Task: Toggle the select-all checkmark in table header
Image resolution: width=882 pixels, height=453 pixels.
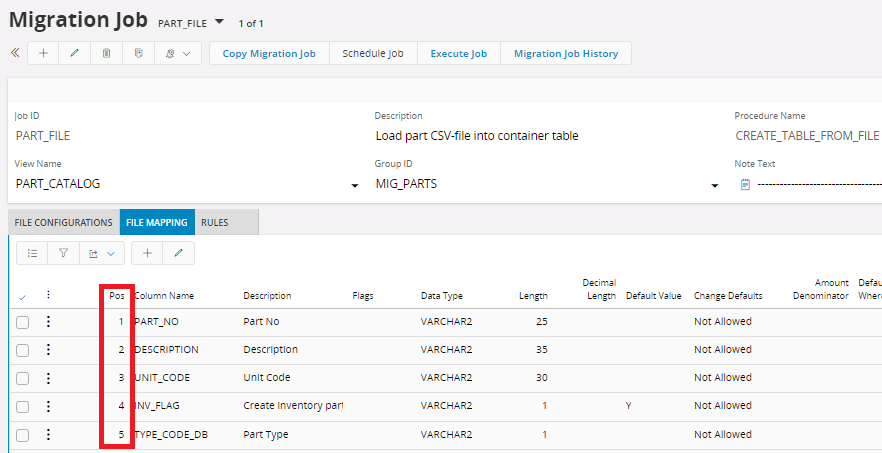Action: point(22,297)
